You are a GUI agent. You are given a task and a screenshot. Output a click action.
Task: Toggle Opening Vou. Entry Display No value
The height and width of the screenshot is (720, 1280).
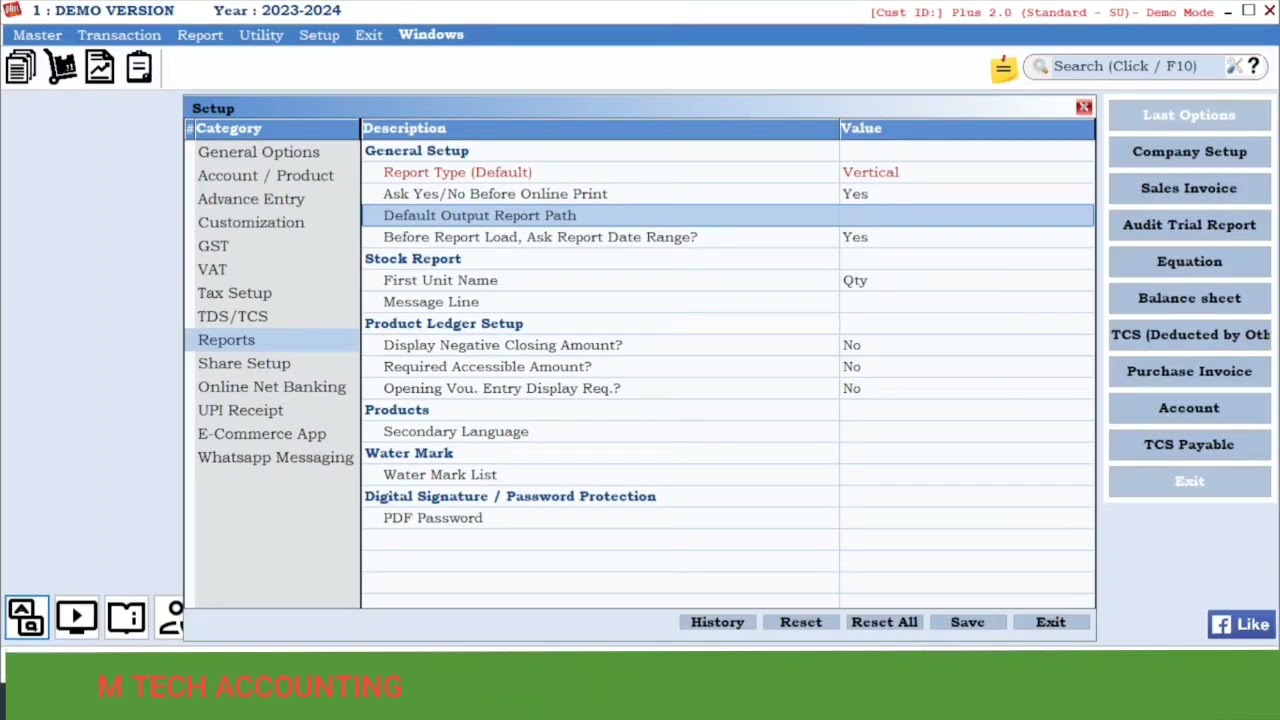(851, 388)
